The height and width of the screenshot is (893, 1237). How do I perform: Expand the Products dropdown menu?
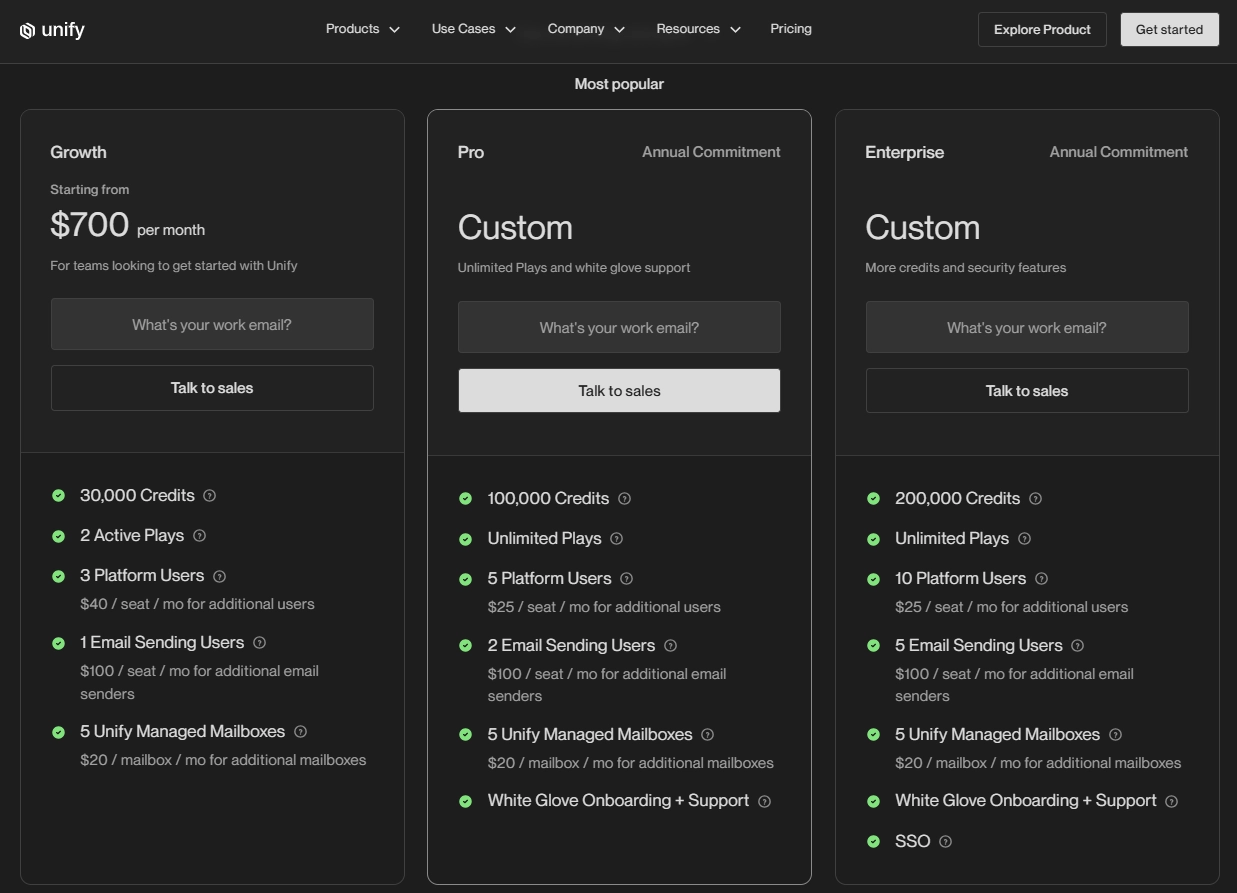click(x=363, y=29)
